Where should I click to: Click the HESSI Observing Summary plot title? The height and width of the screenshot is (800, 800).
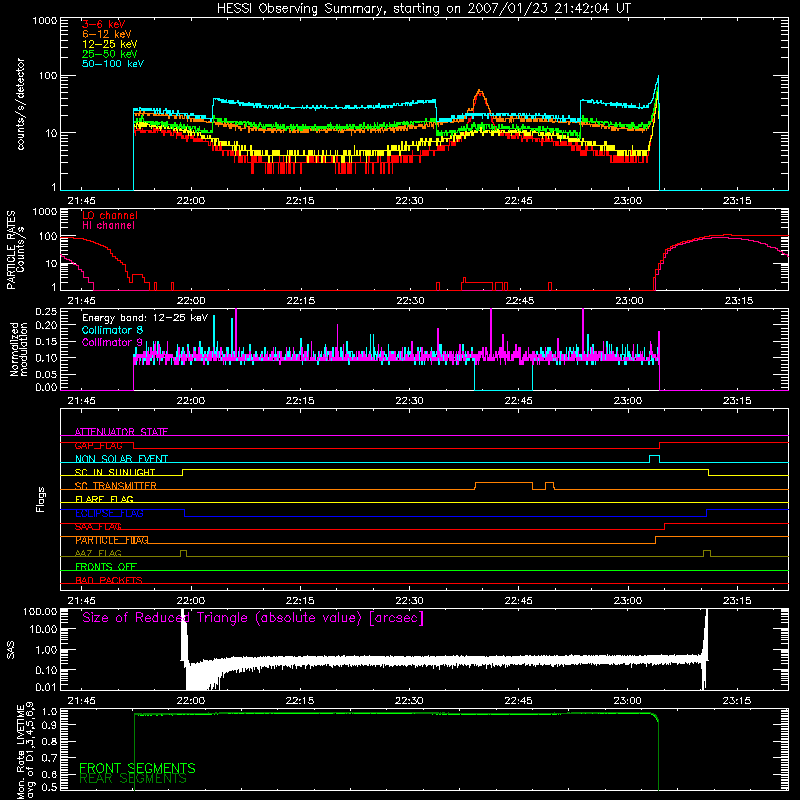423,9
